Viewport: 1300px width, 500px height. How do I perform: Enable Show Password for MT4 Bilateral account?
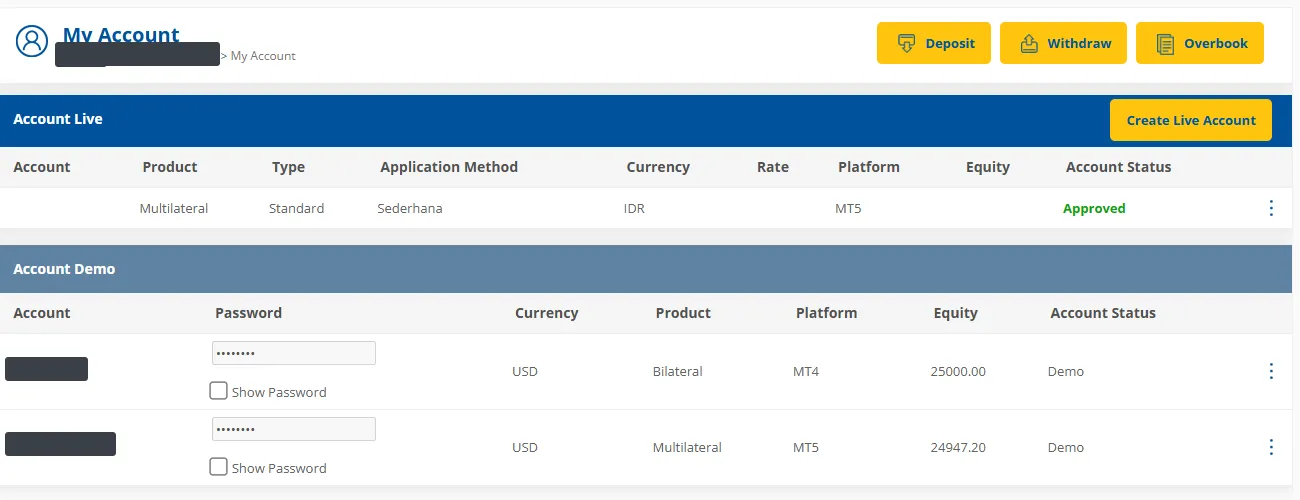tap(218, 391)
